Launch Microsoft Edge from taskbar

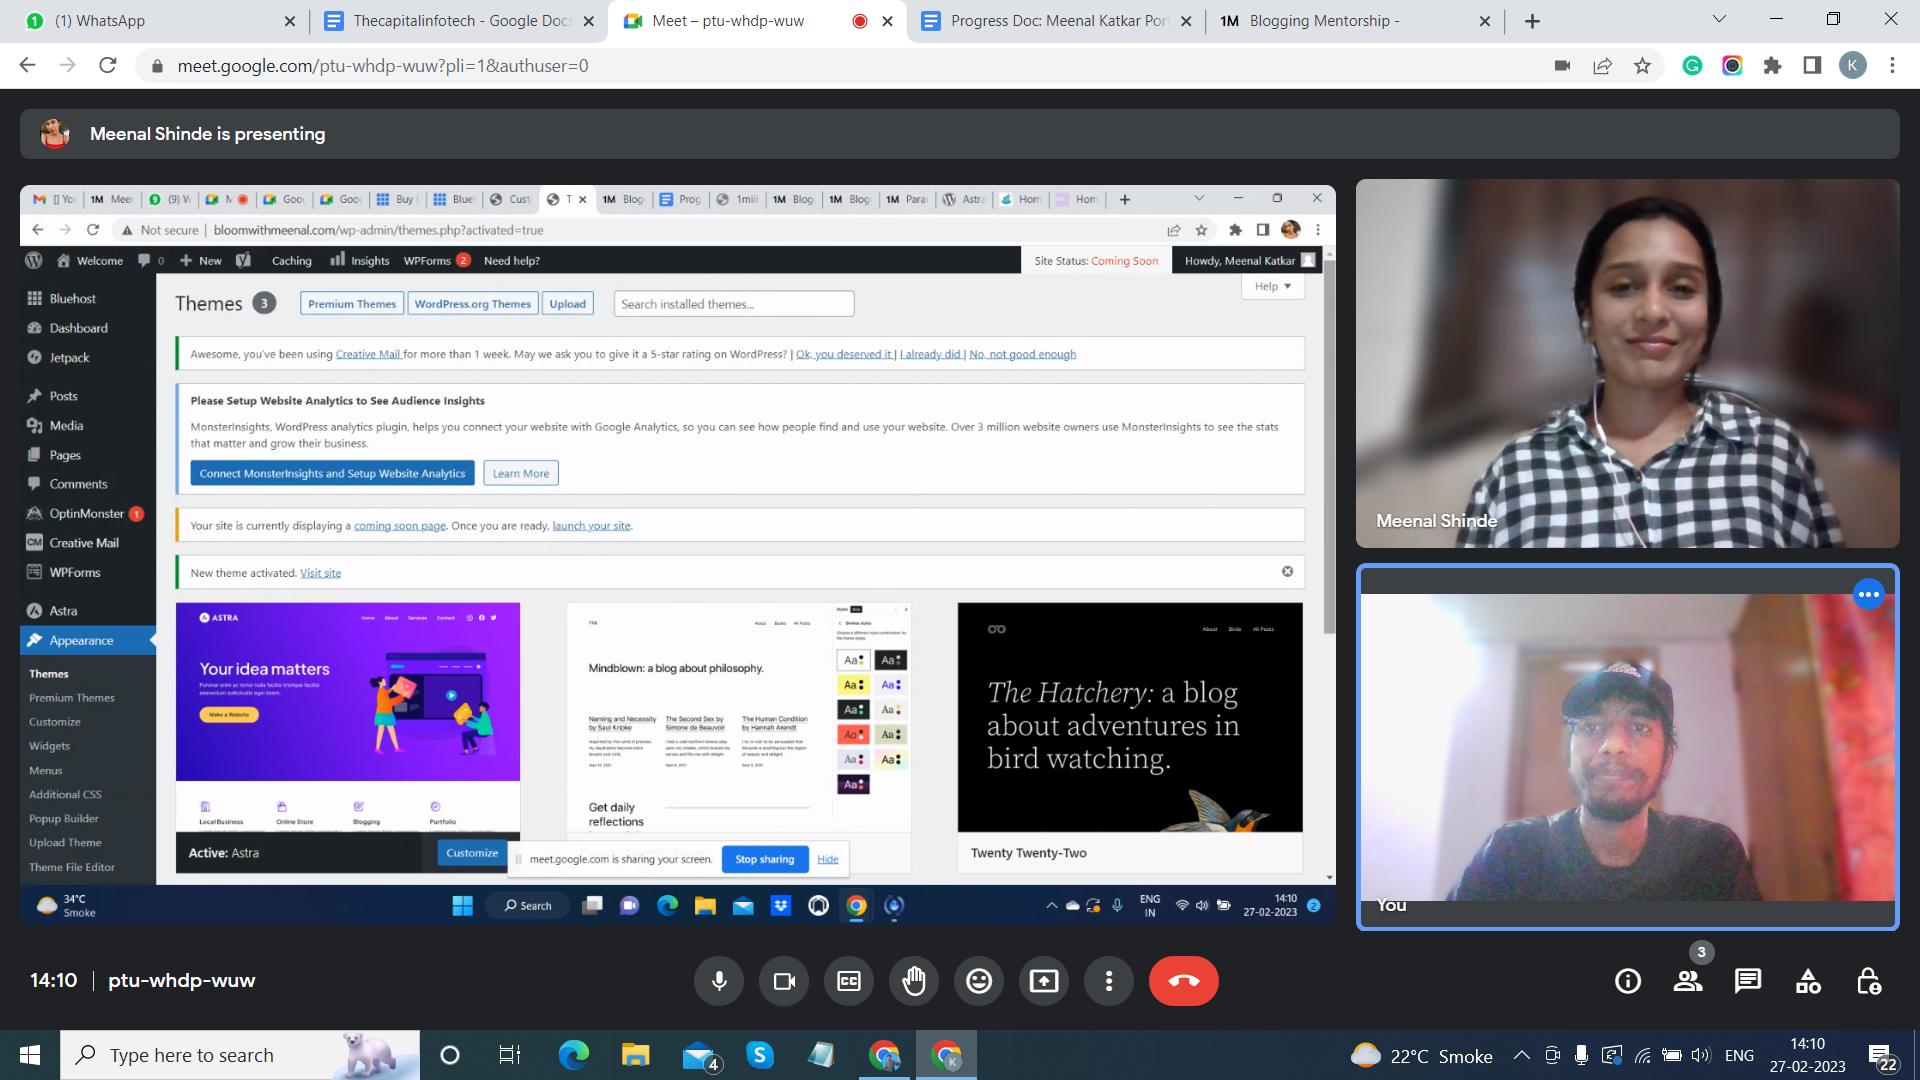573,1055
